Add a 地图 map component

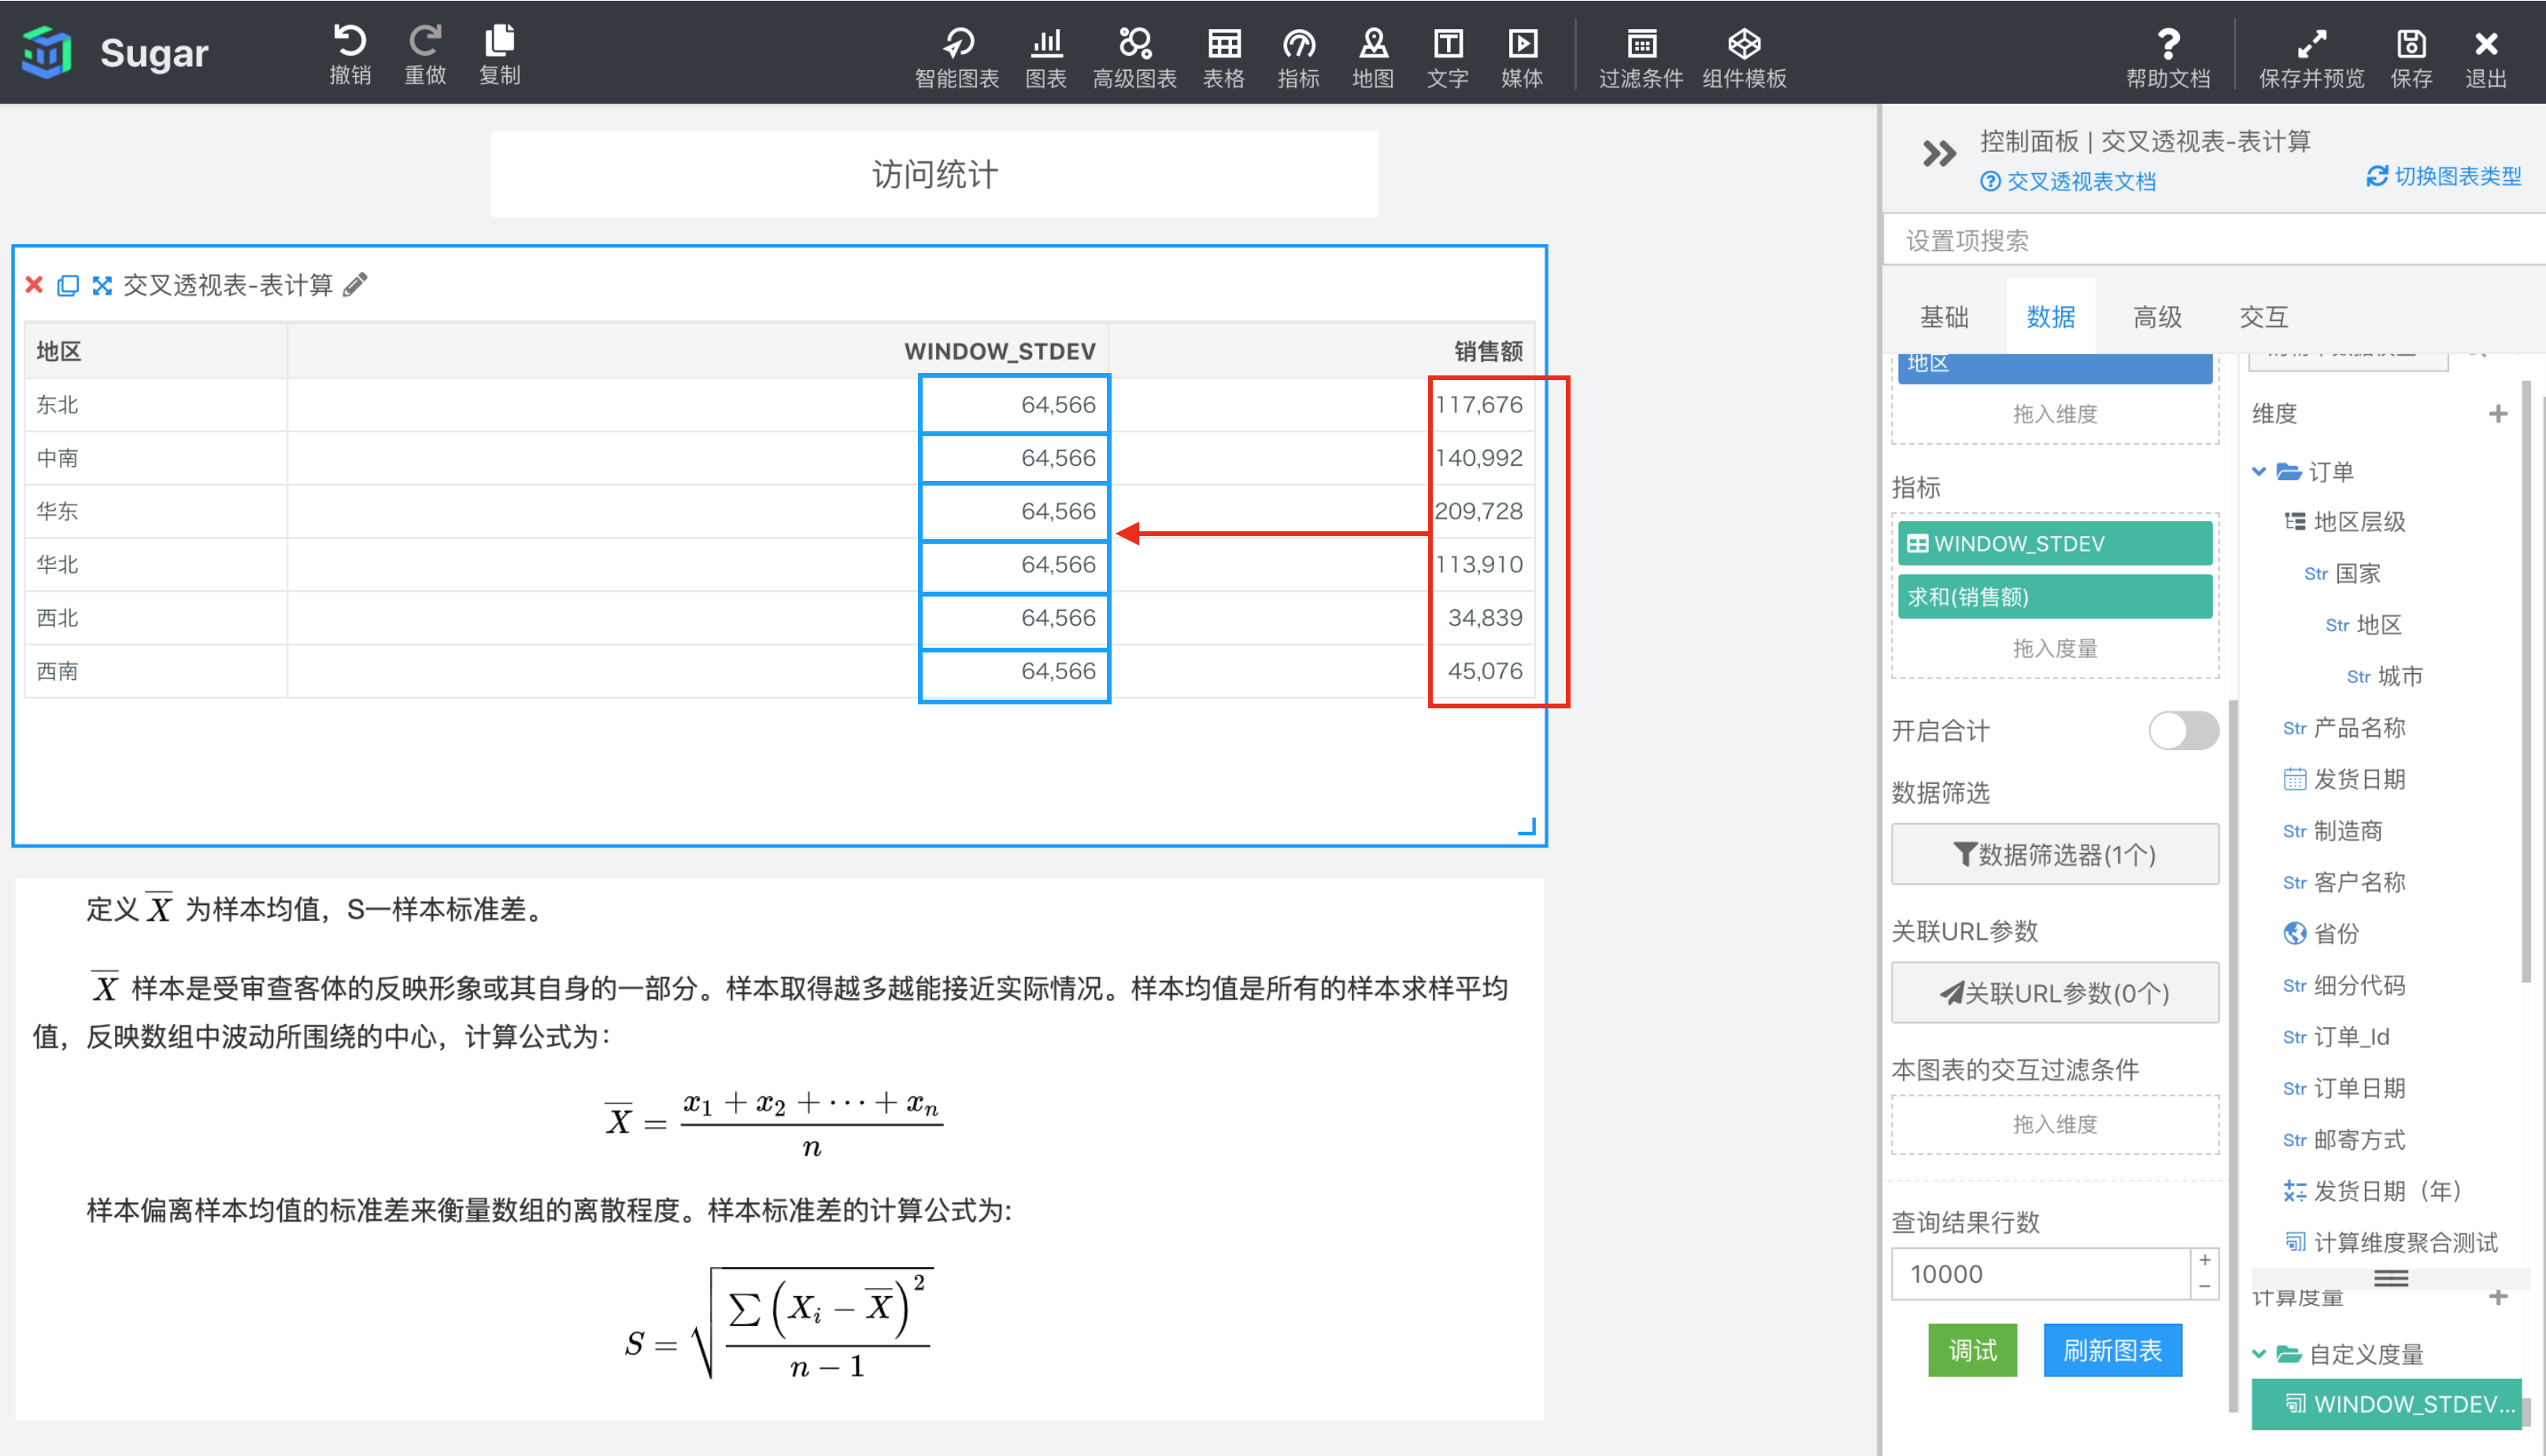[x=1373, y=57]
